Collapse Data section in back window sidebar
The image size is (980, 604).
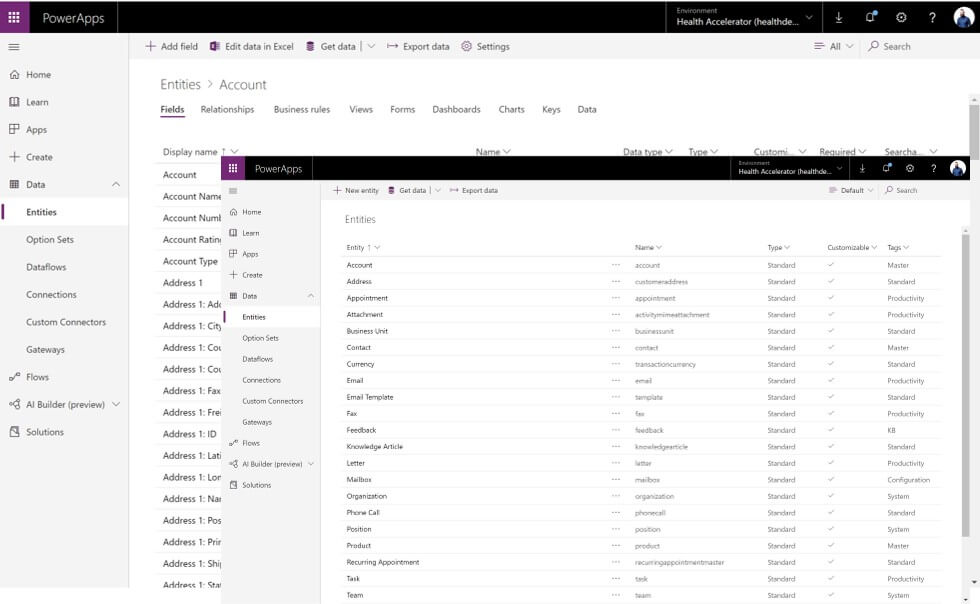tap(116, 184)
